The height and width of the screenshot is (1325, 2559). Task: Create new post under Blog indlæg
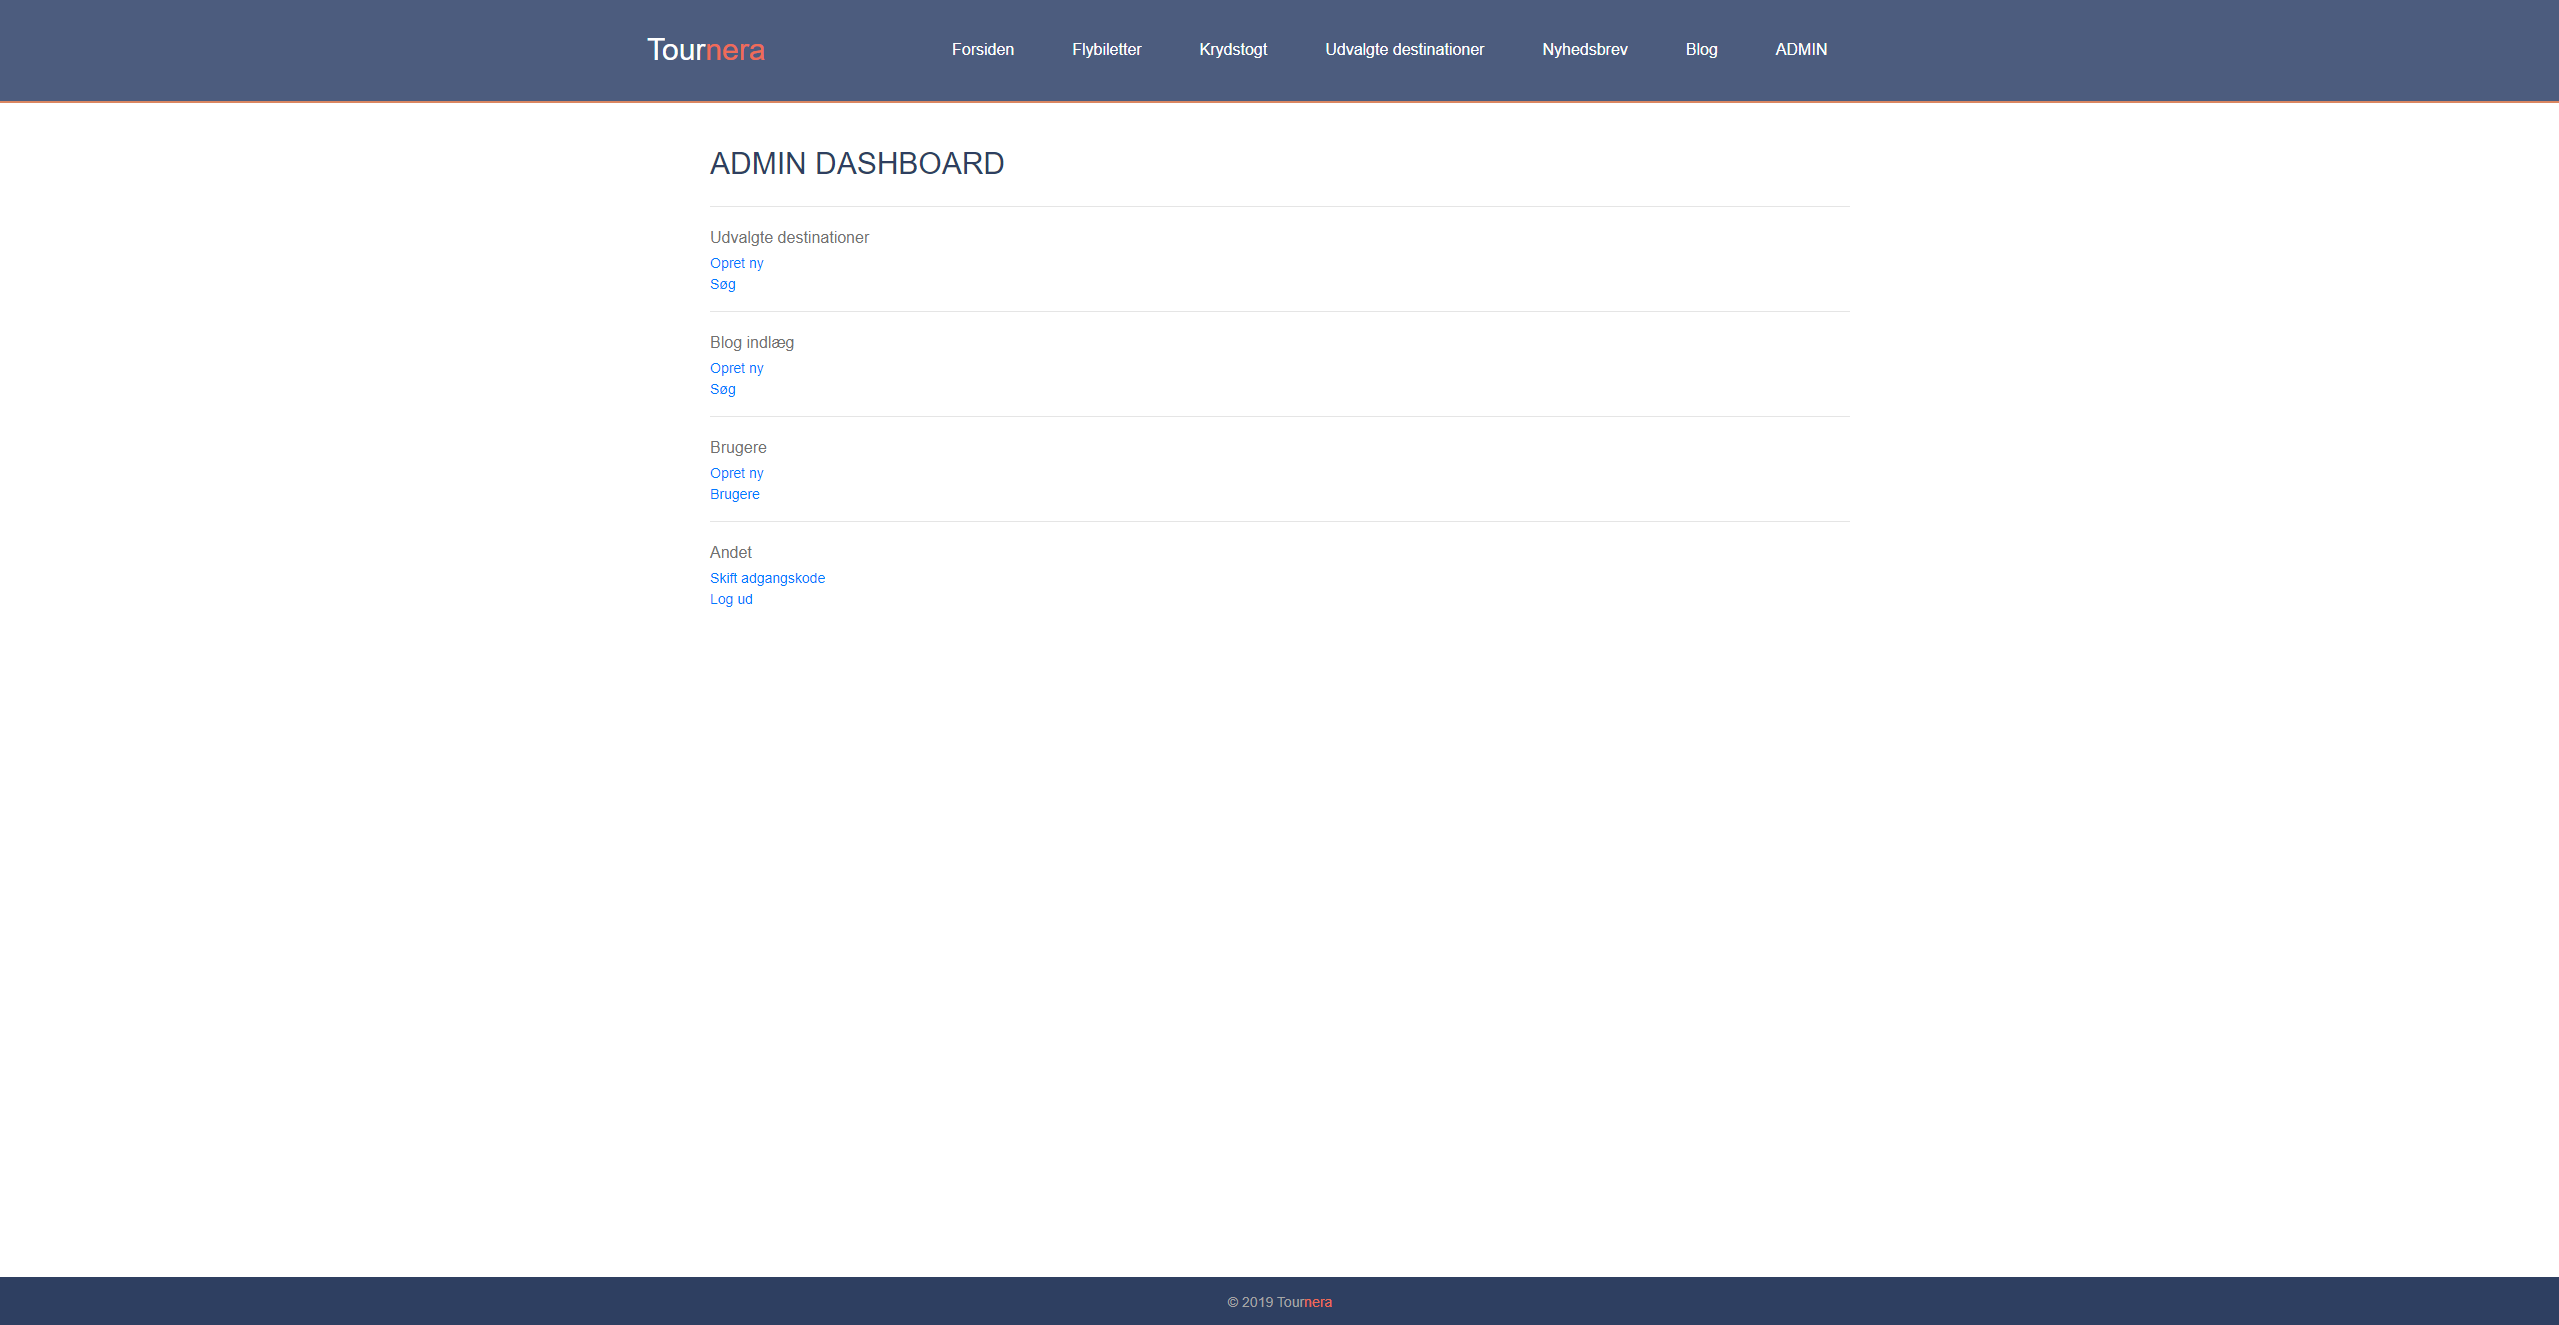pyautogui.click(x=736, y=368)
